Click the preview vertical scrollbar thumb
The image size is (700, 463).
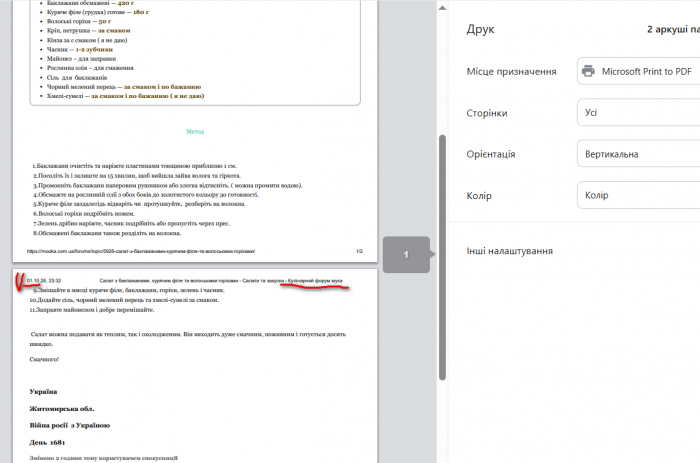click(442, 257)
